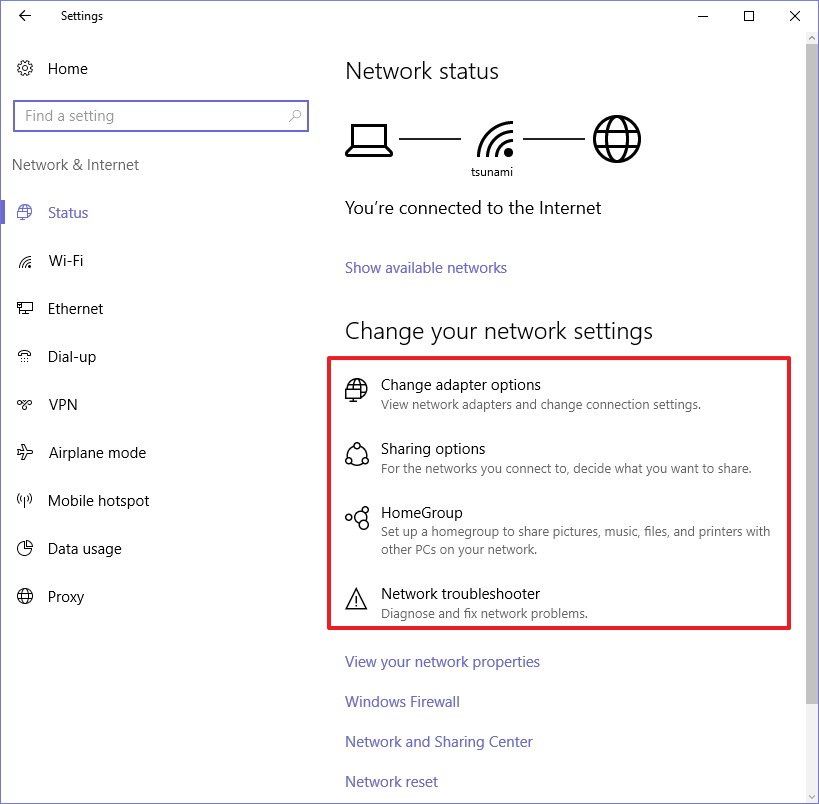Click the Airplane mode plane icon
Image resolution: width=819 pixels, height=804 pixels.
coord(25,452)
